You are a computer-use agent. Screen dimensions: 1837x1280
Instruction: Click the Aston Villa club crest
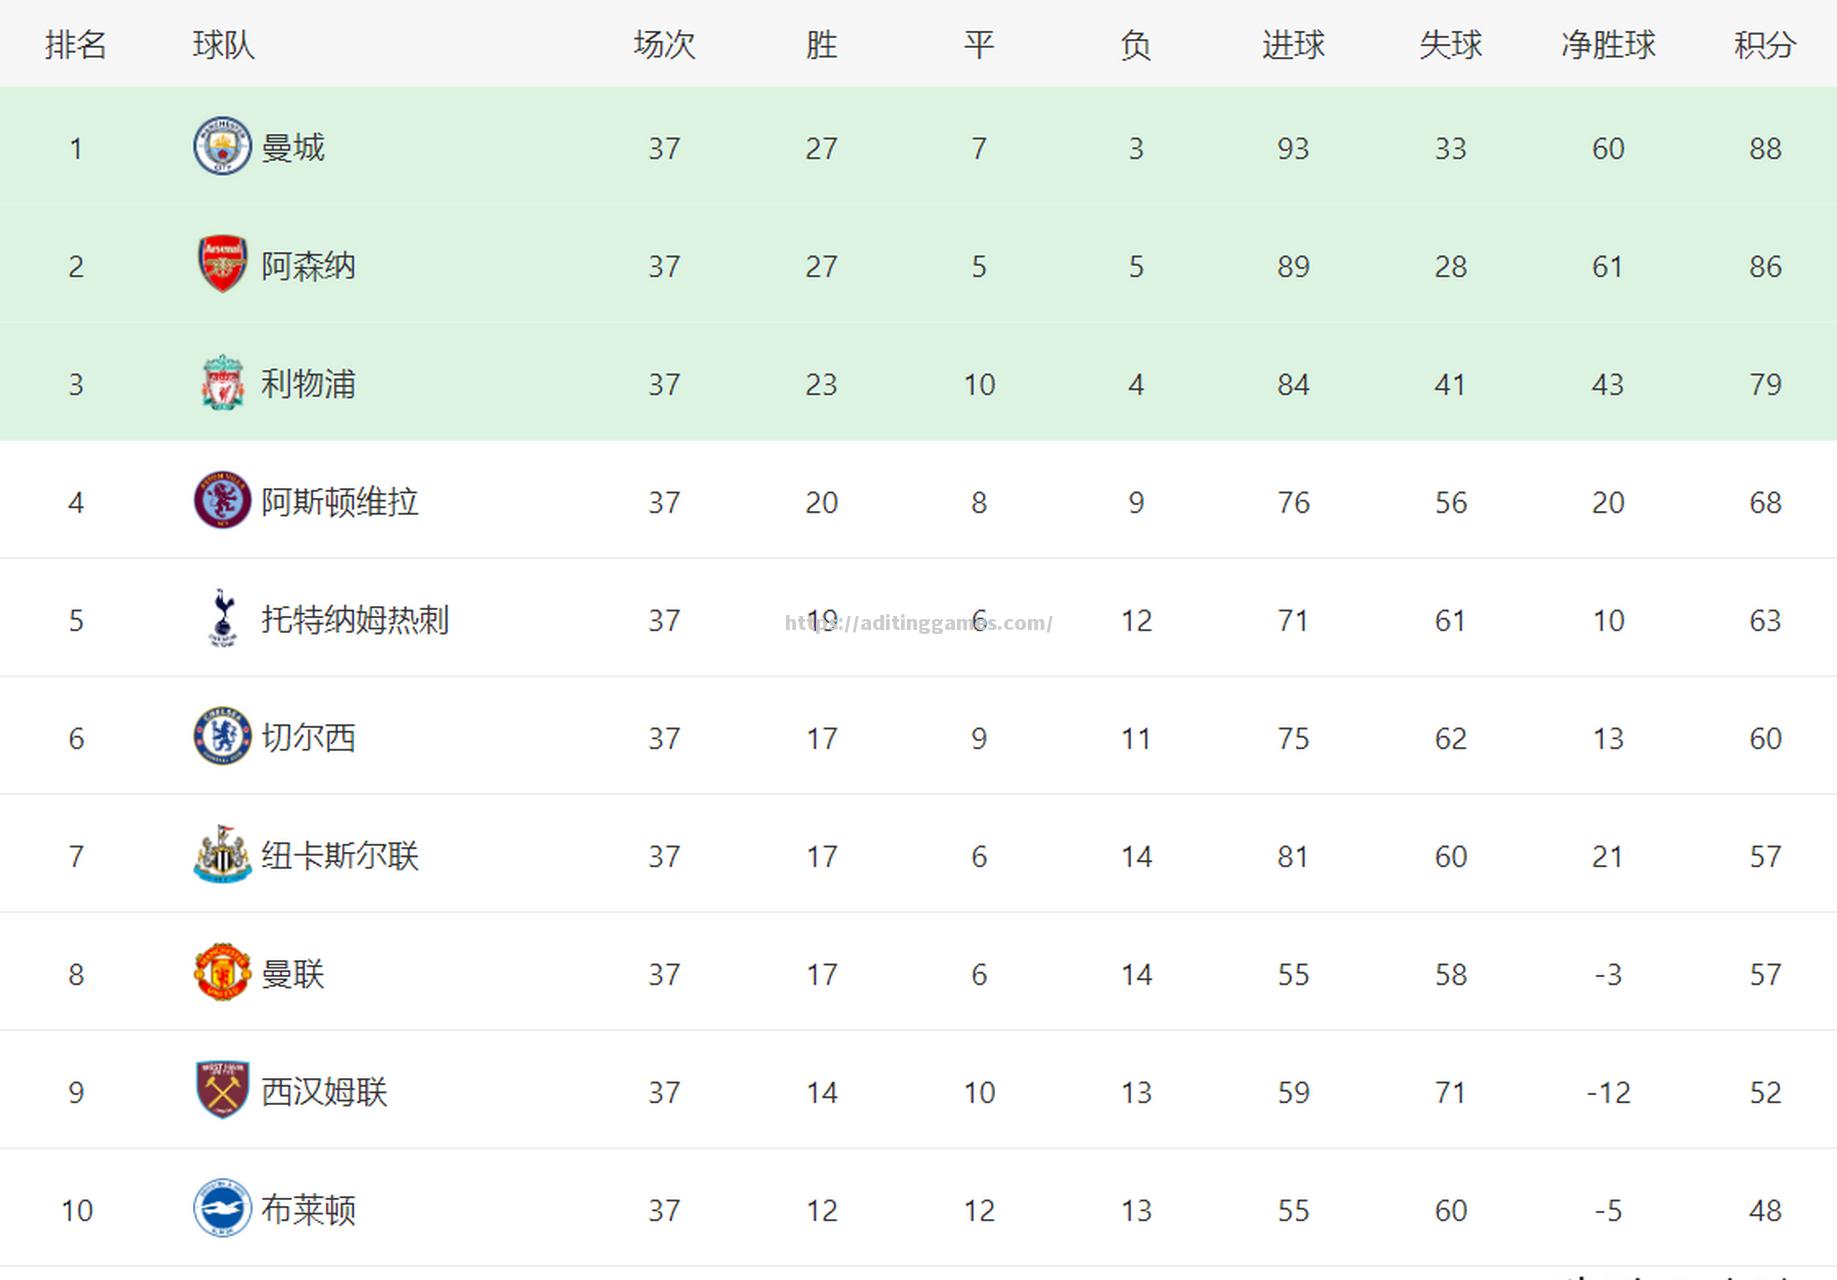(x=222, y=500)
